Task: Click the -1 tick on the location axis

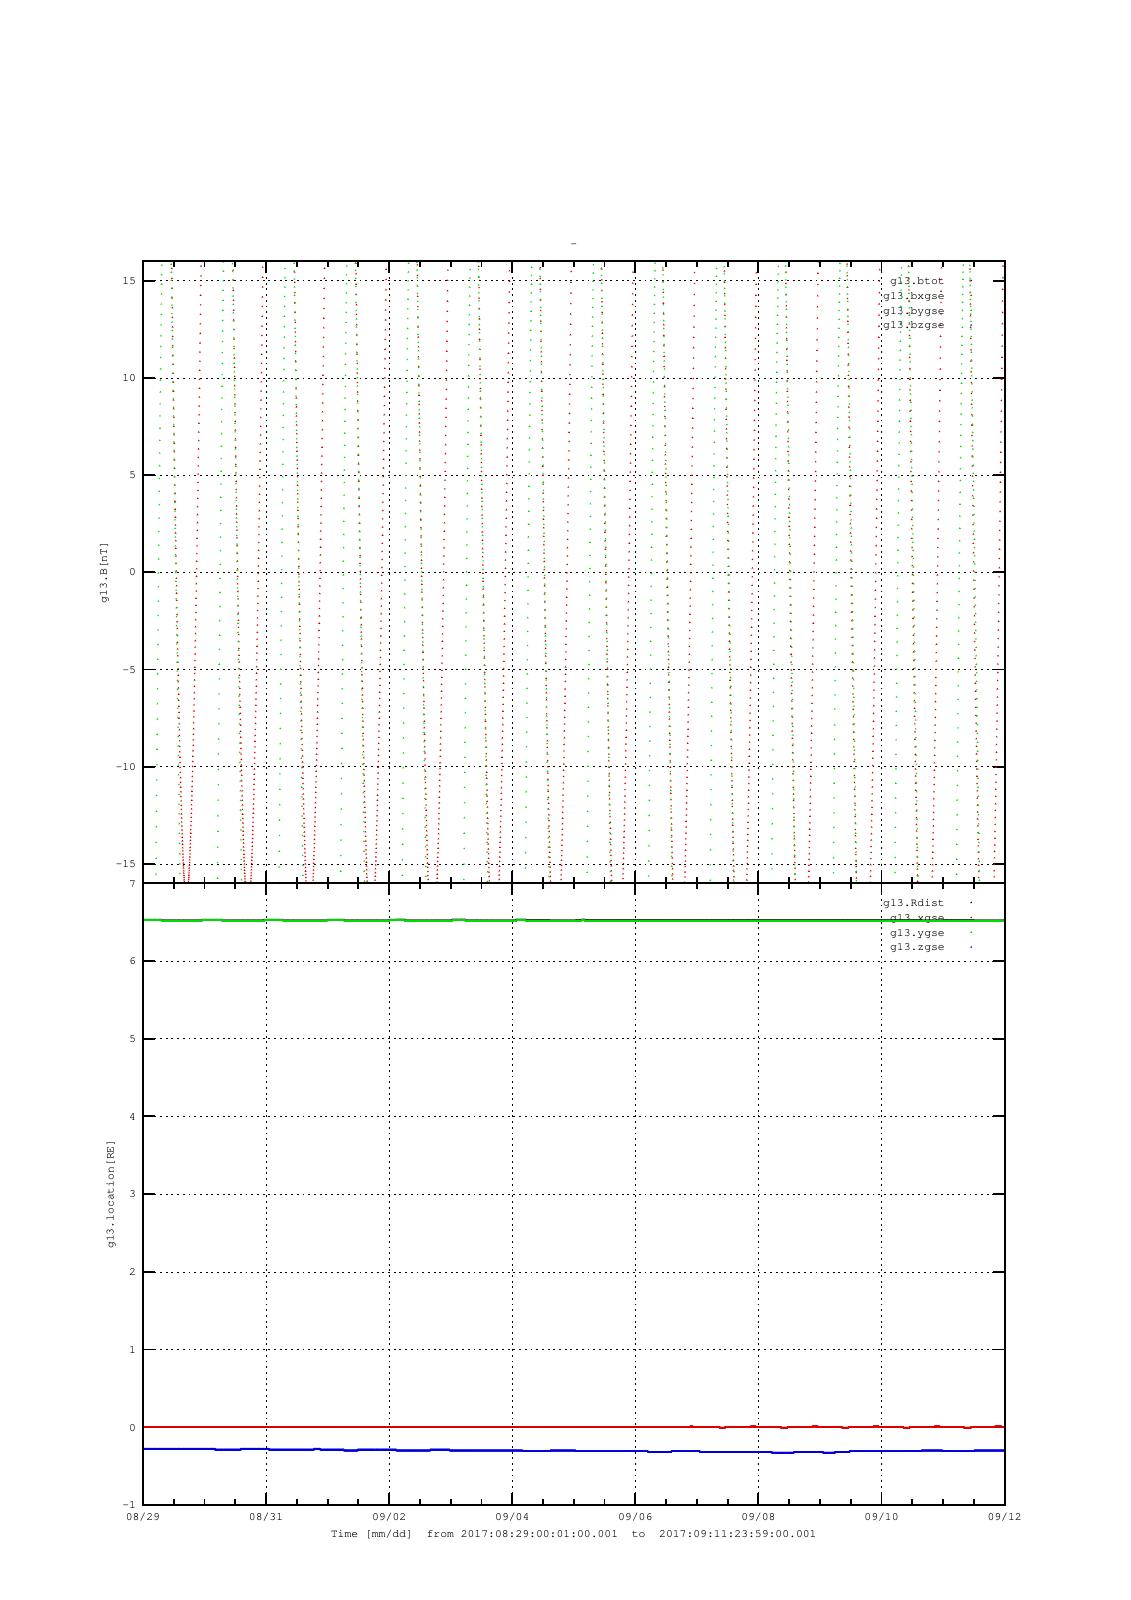Action: click(129, 1505)
